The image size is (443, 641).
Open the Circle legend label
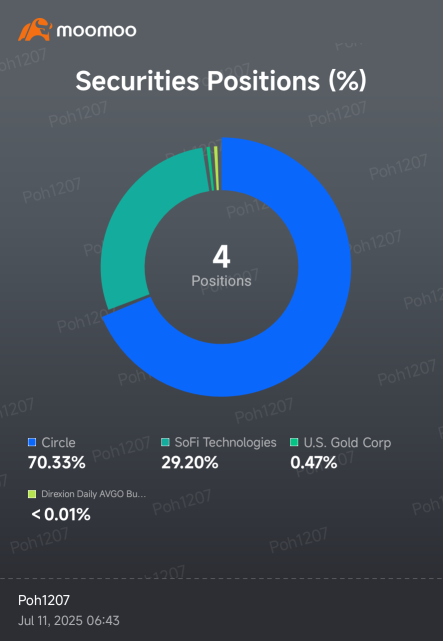pos(58,442)
